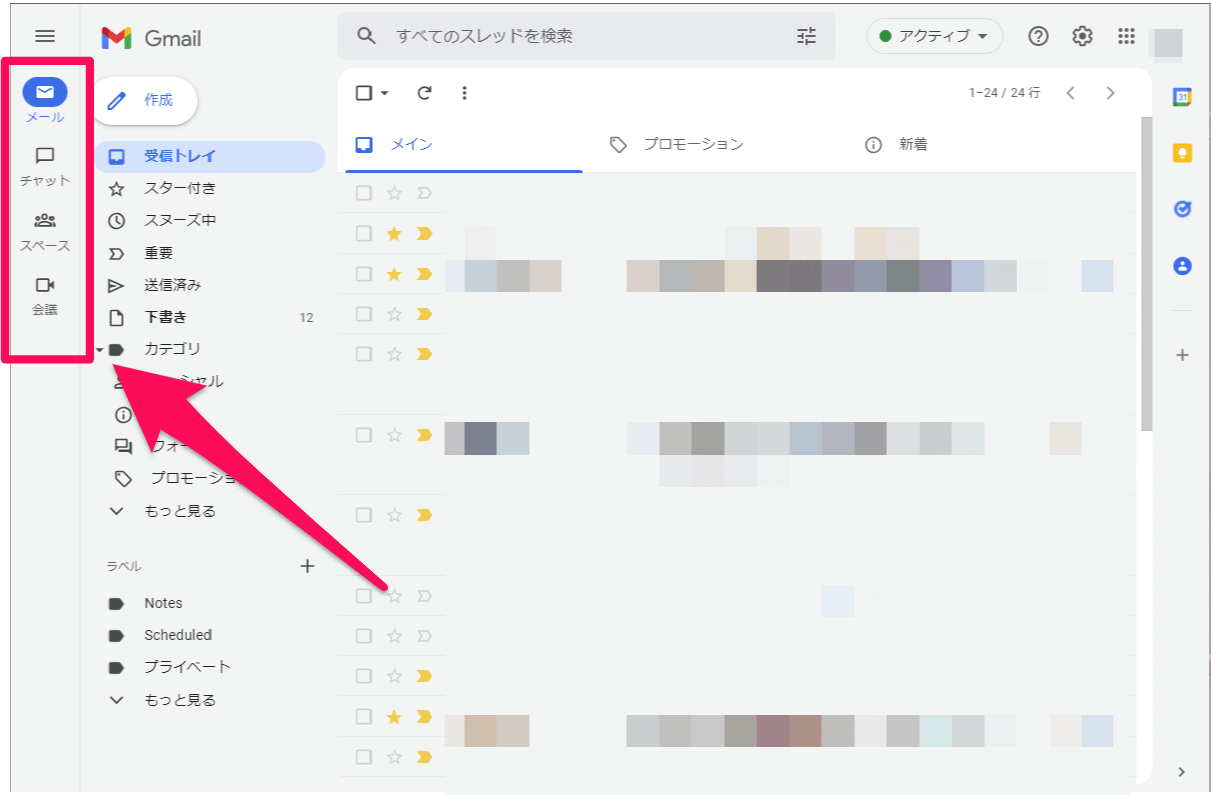1211x795 pixels.
Task: Star the last visible email row
Action: click(x=394, y=756)
